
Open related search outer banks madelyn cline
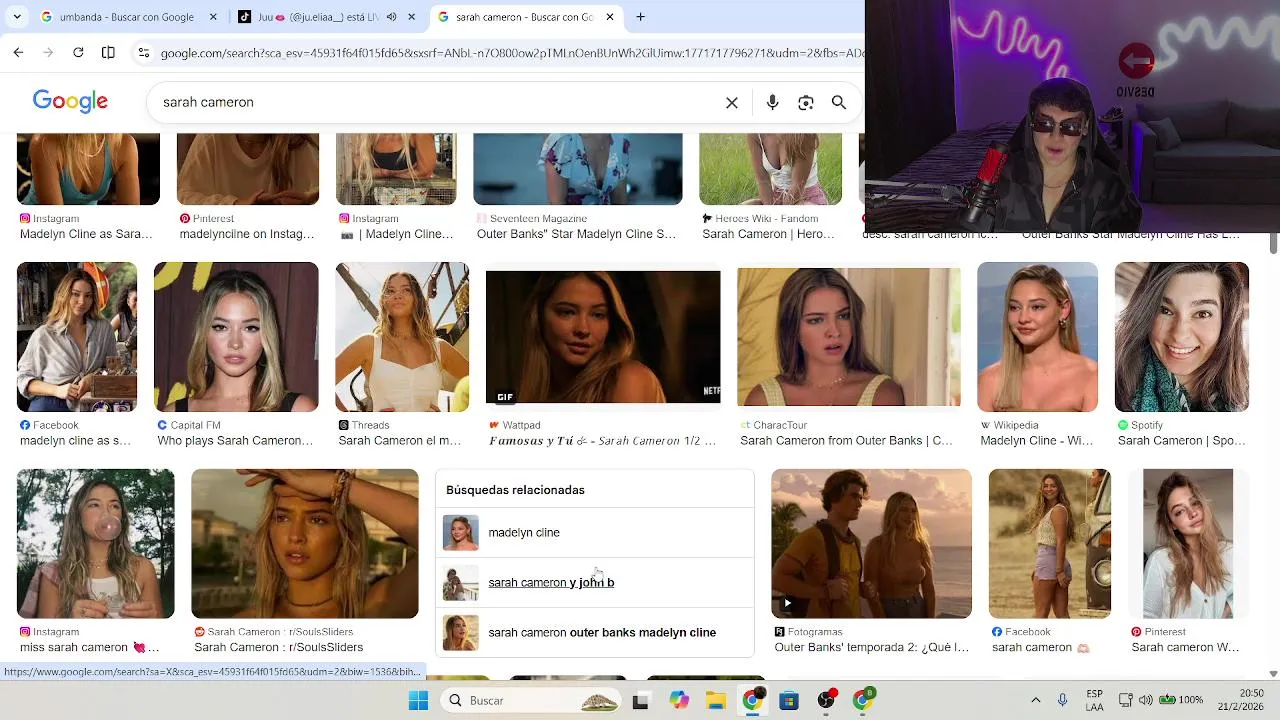(x=595, y=633)
